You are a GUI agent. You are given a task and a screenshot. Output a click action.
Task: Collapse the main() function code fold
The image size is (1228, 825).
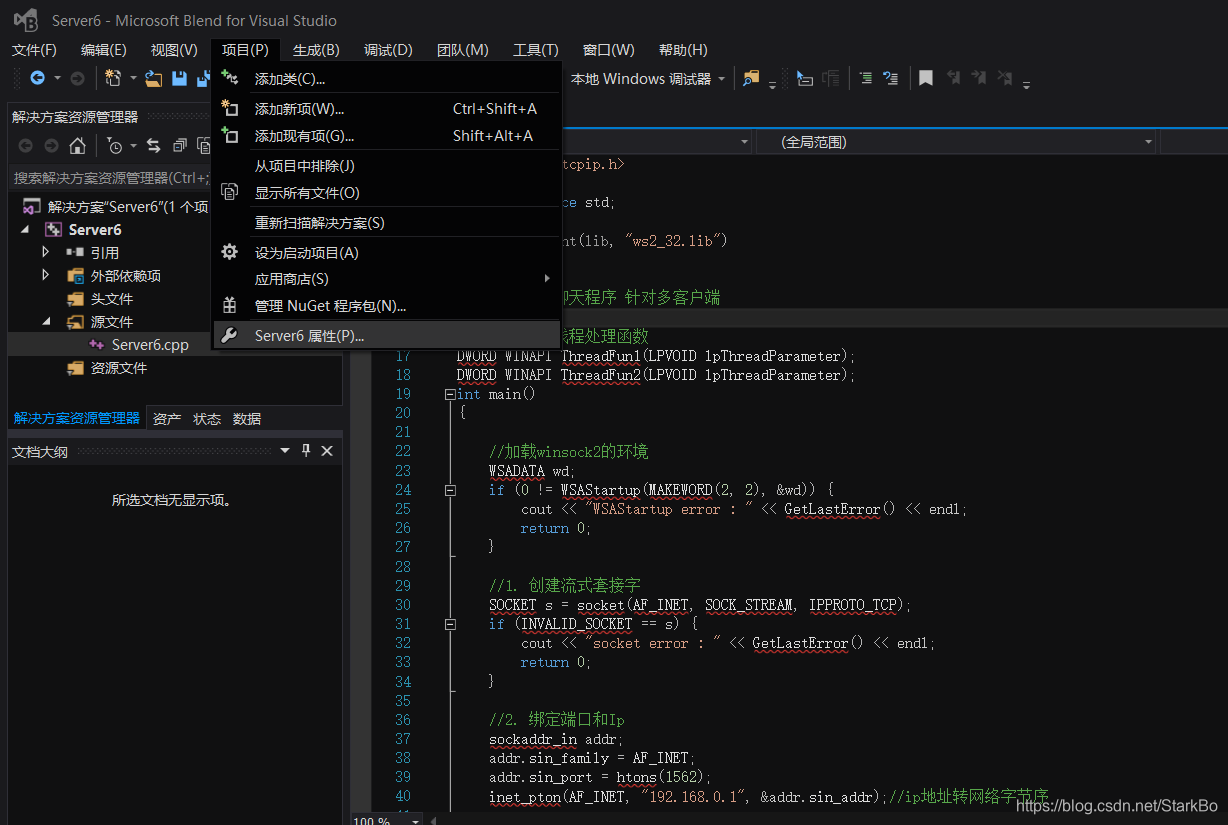tap(450, 394)
